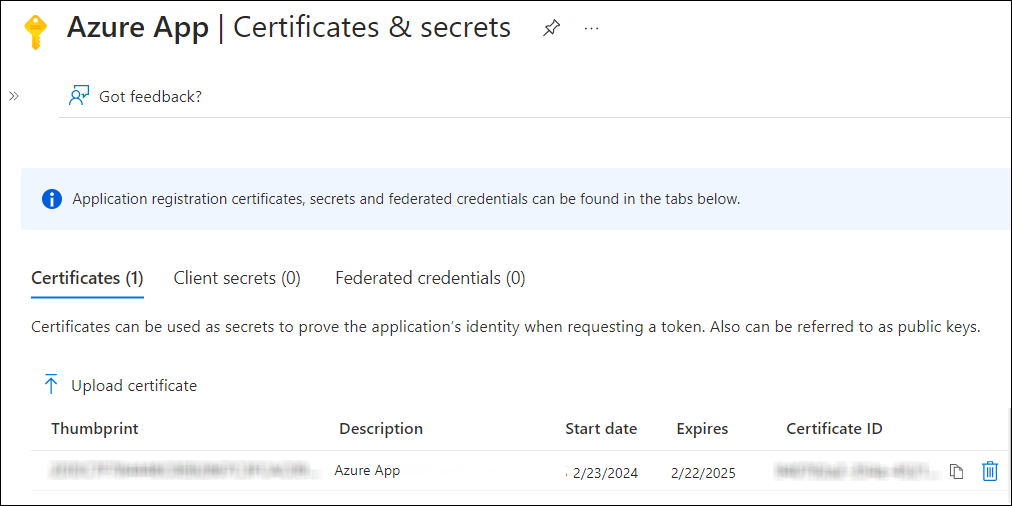Open the more options ellipsis in the title
Screen dimensions: 1012x506
(591, 28)
